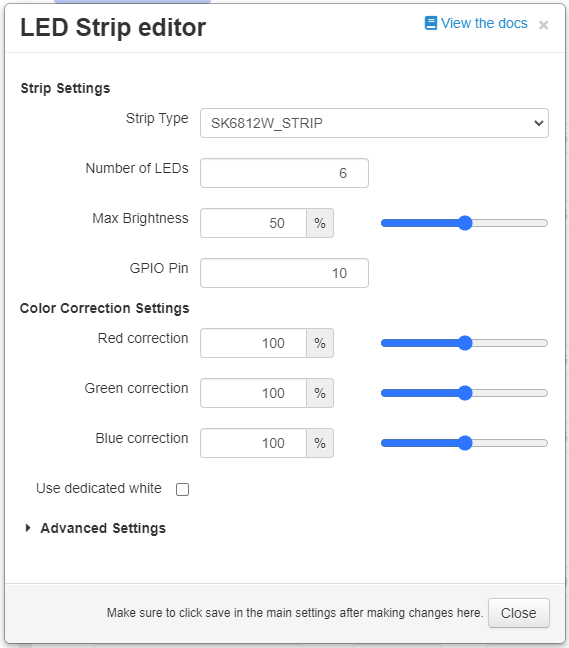
Task: Click the Color Correction Settings heading
Action: click(105, 308)
